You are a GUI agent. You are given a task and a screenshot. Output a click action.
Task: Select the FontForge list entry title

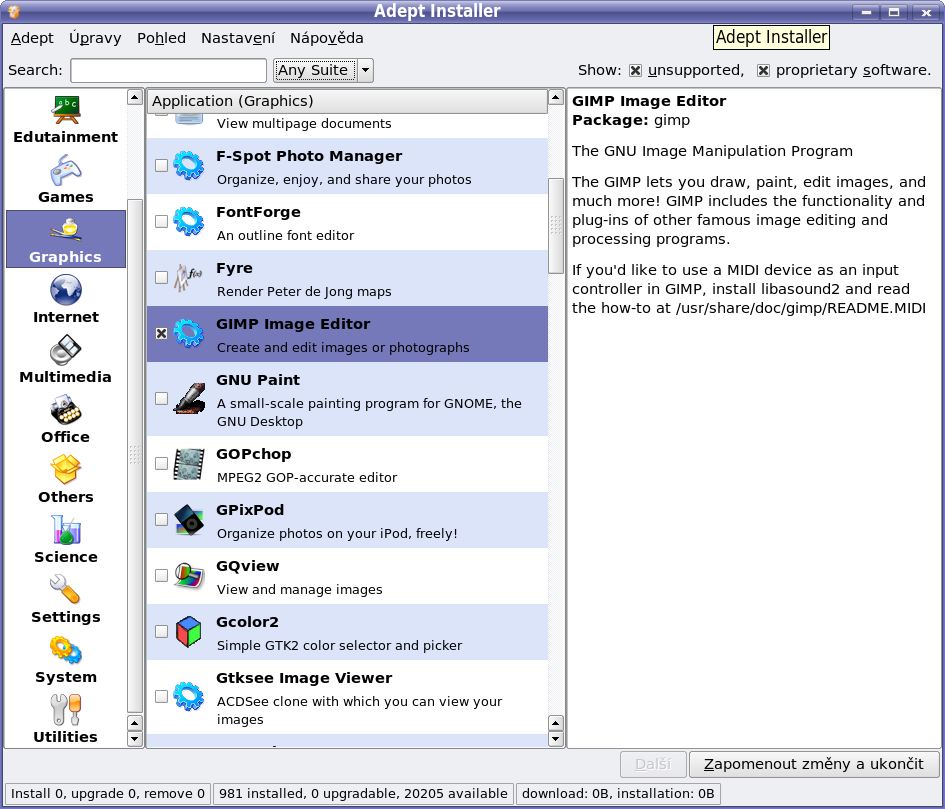259,212
